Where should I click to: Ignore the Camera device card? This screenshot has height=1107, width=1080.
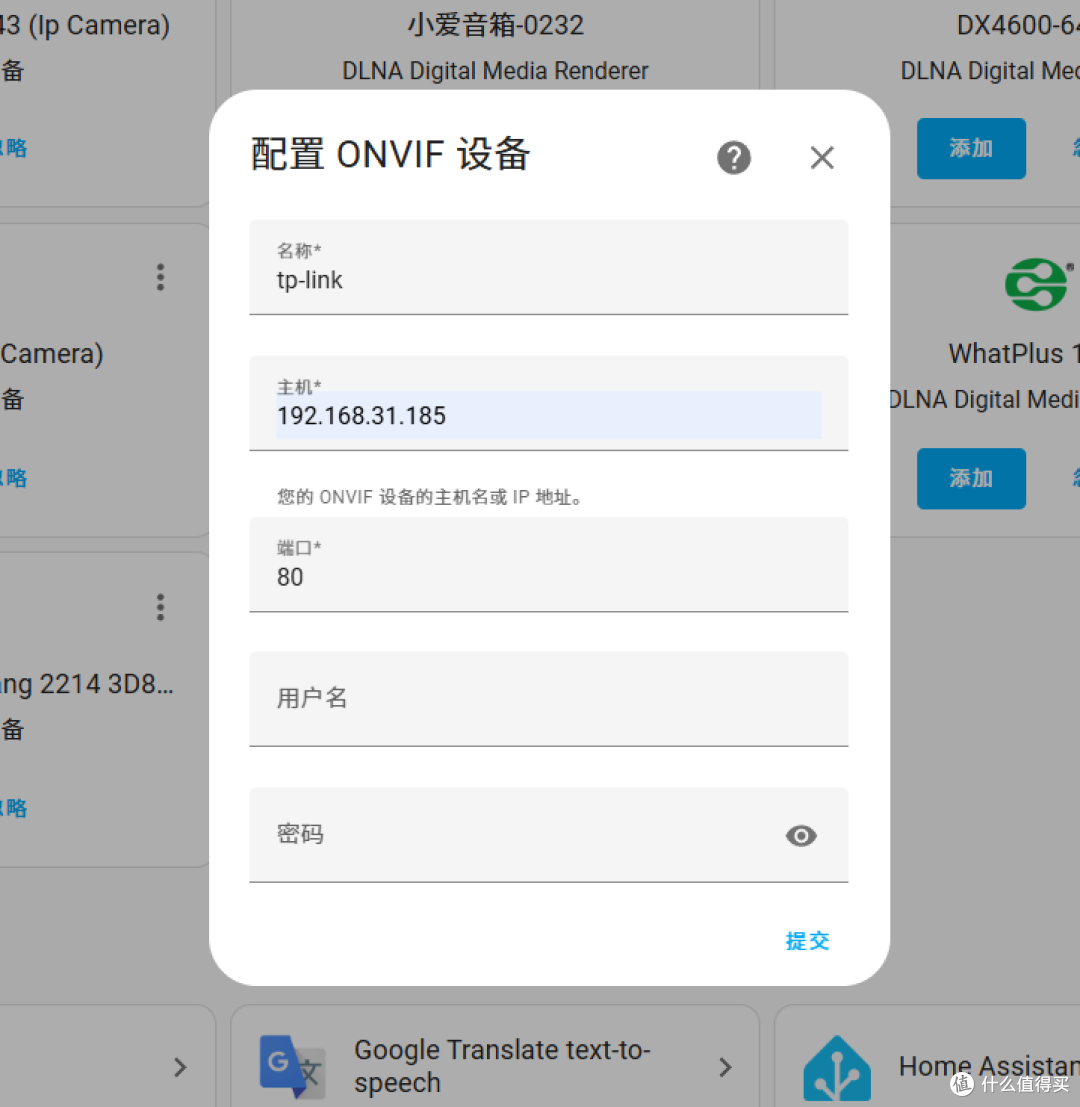click(x=13, y=478)
